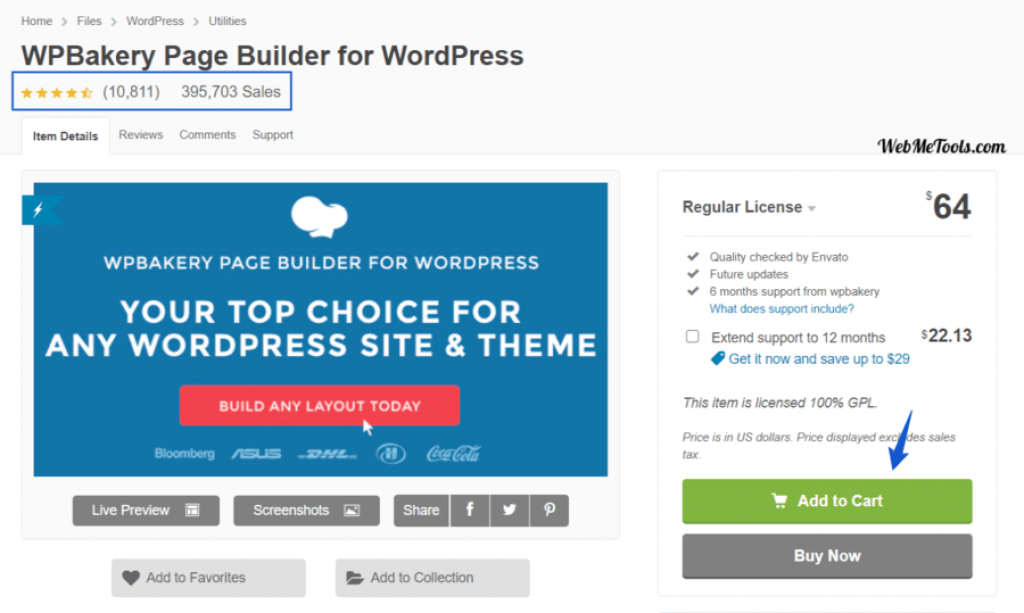This screenshot has width=1024, height=613.
Task: Expand the Regular License dropdown
Action: click(x=749, y=207)
